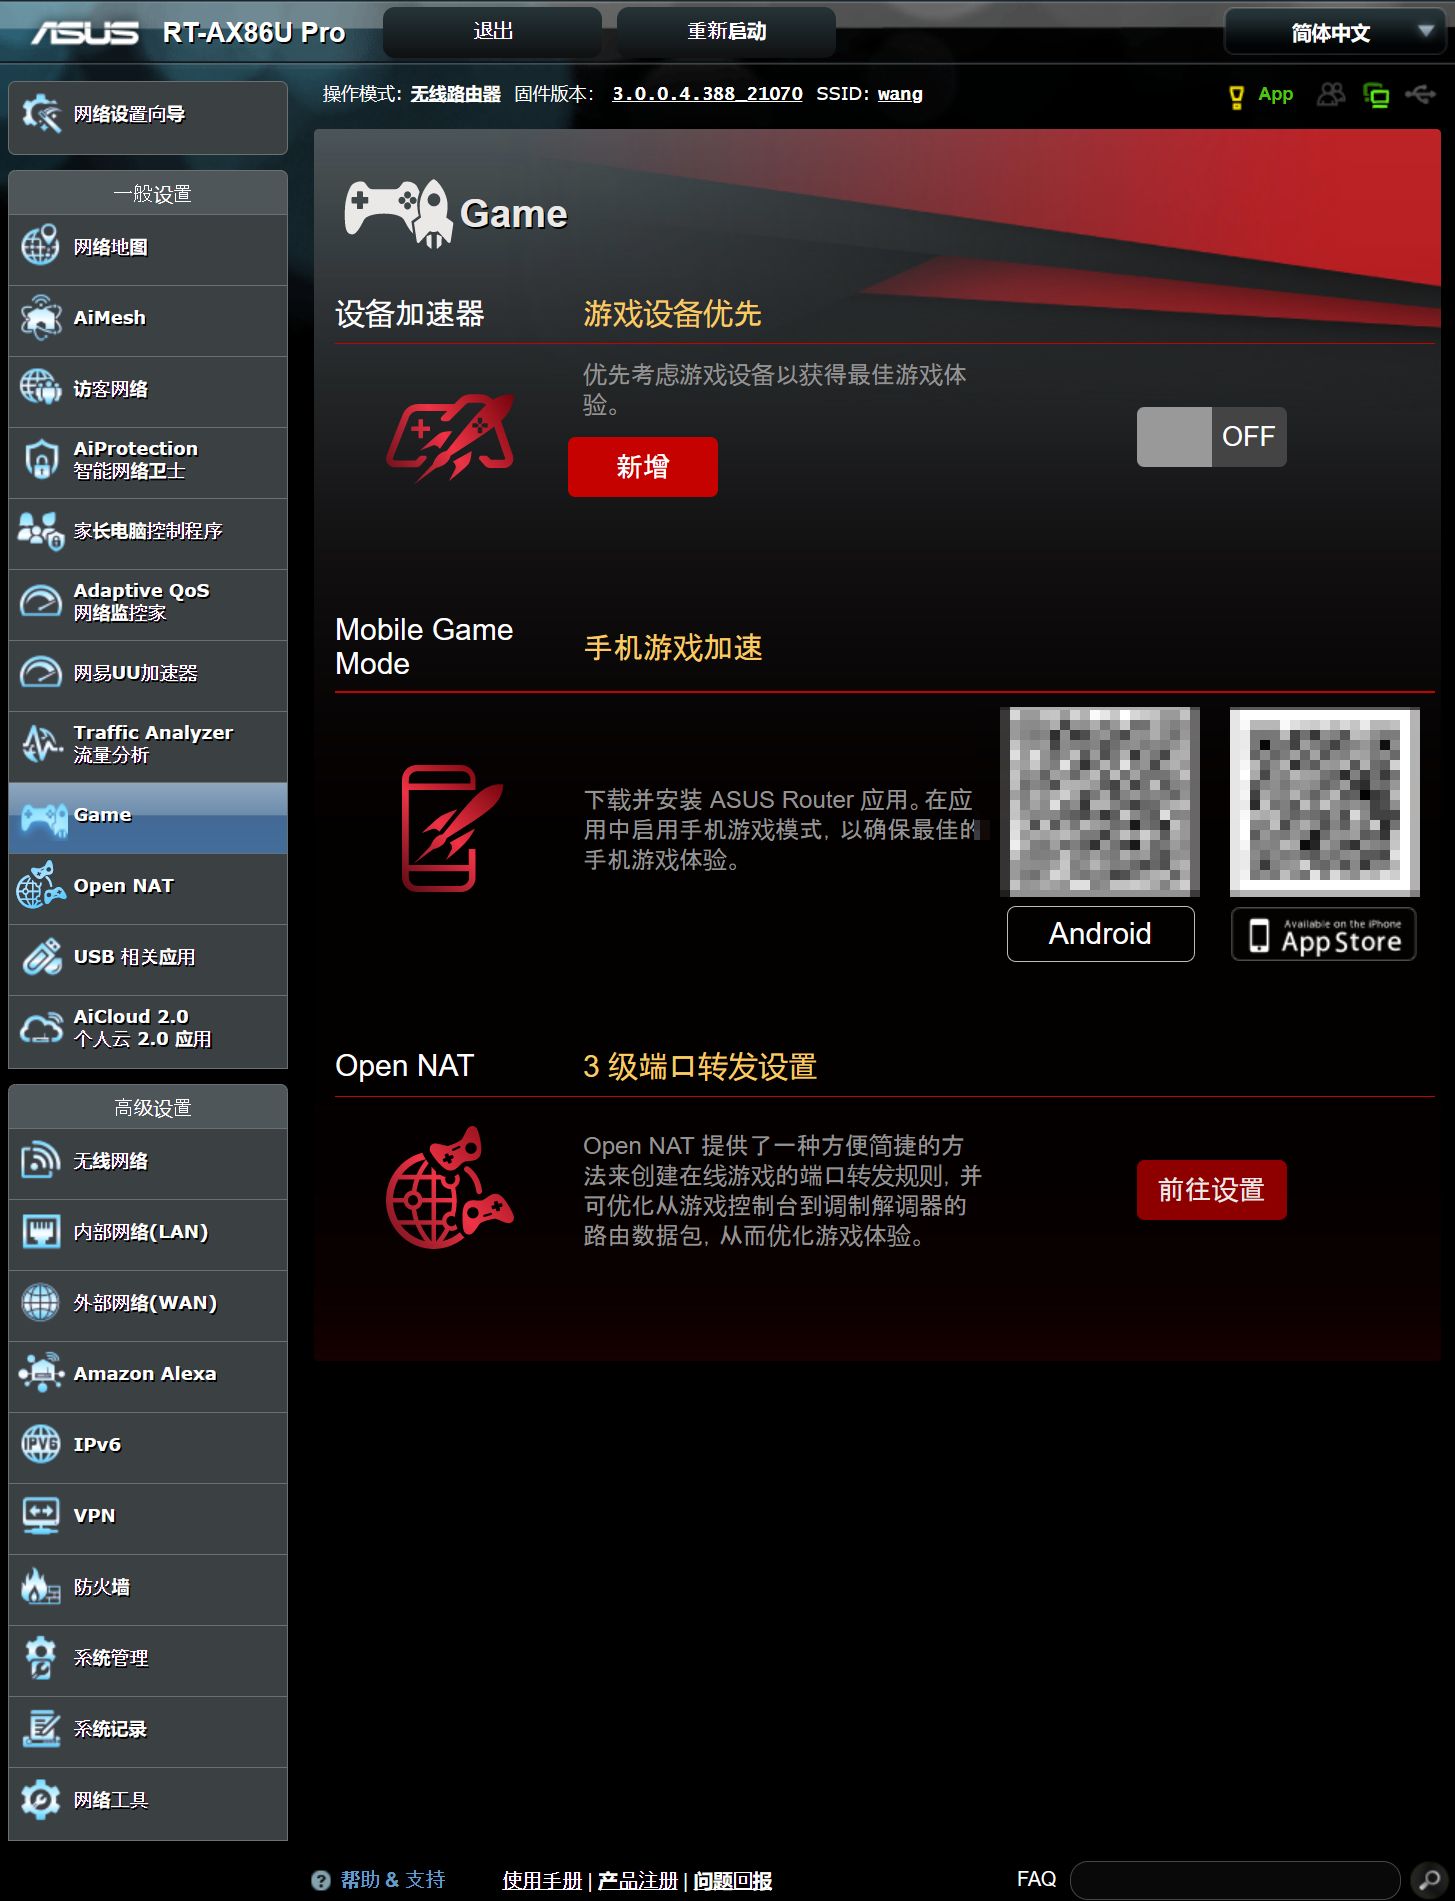The height and width of the screenshot is (1901, 1455).
Task: Click the 前往设置 button for Open NAT
Action: click(1211, 1190)
